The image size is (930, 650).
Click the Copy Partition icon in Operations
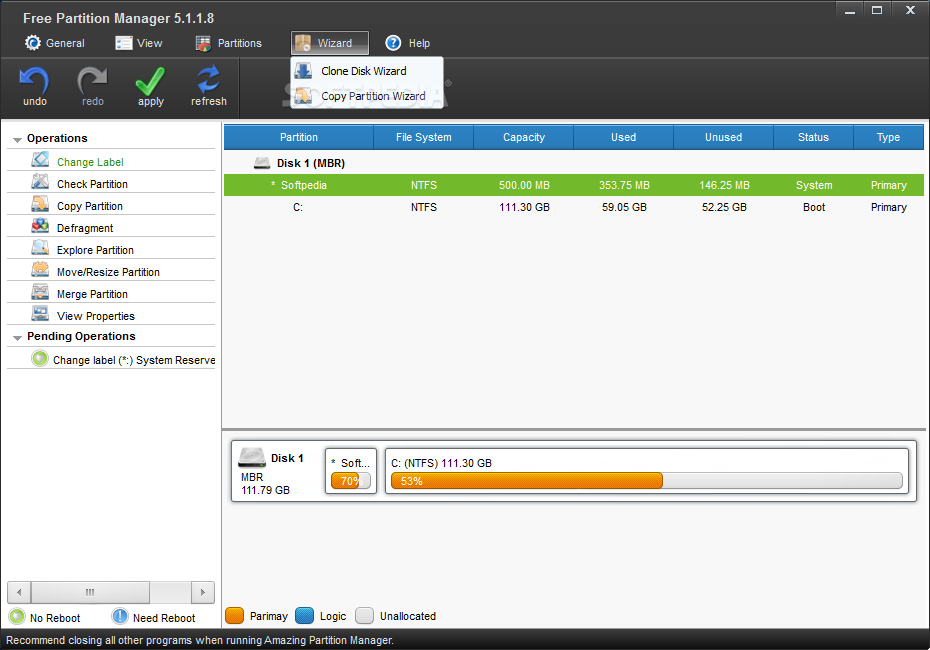click(x=40, y=204)
